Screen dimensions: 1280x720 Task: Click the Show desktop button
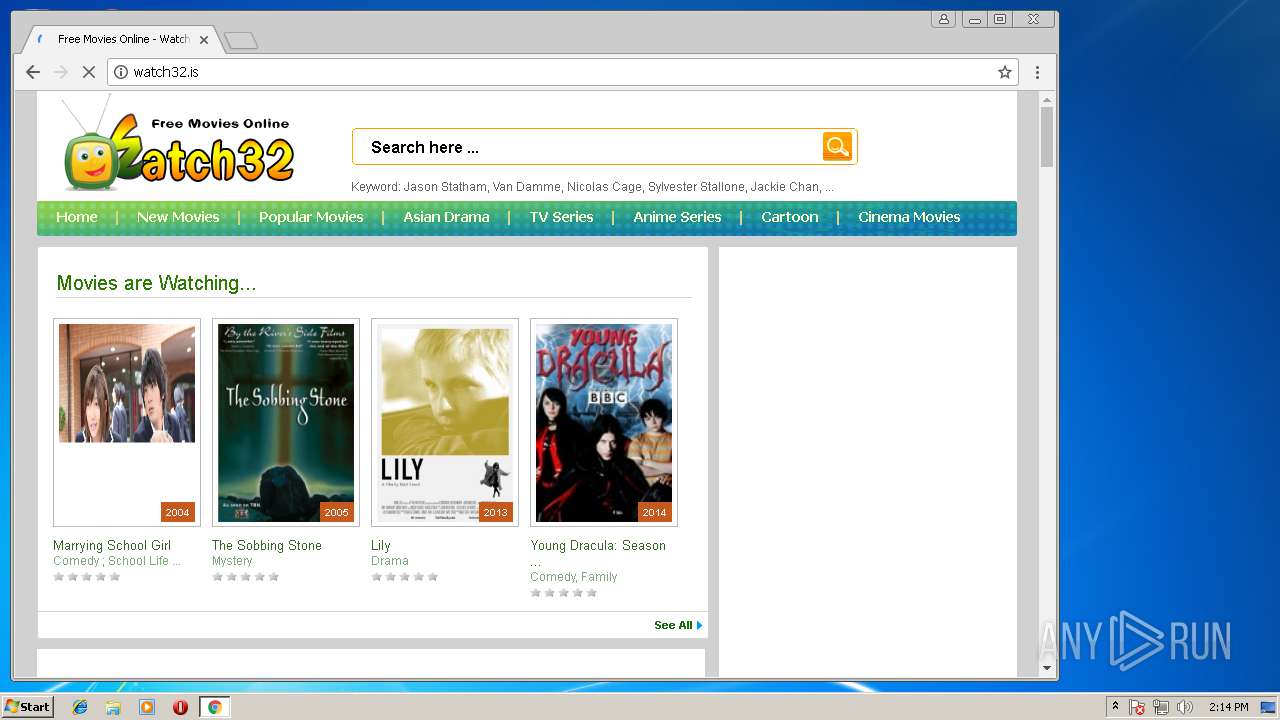click(x=1268, y=707)
